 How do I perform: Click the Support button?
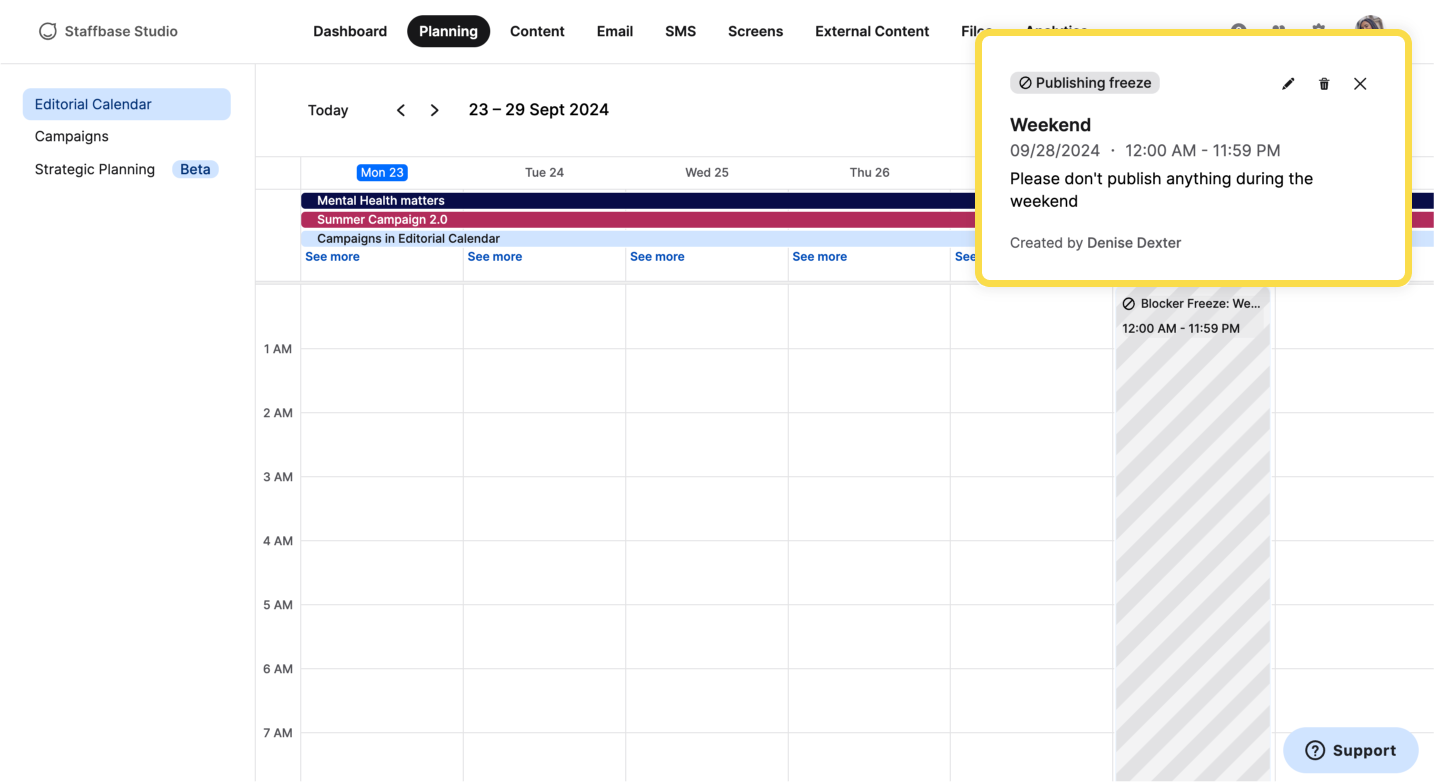point(1350,750)
